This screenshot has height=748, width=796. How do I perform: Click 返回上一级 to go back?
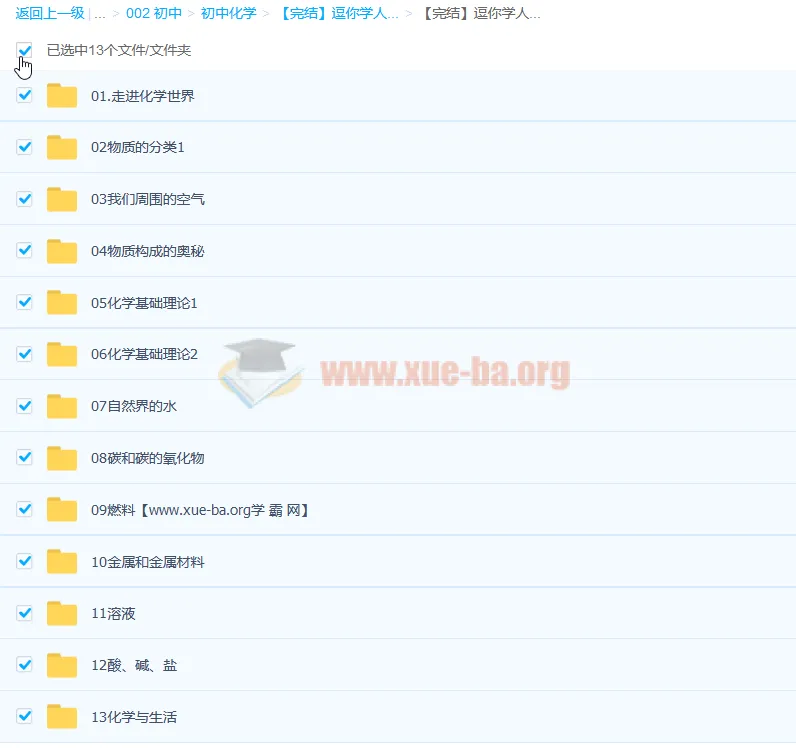50,14
